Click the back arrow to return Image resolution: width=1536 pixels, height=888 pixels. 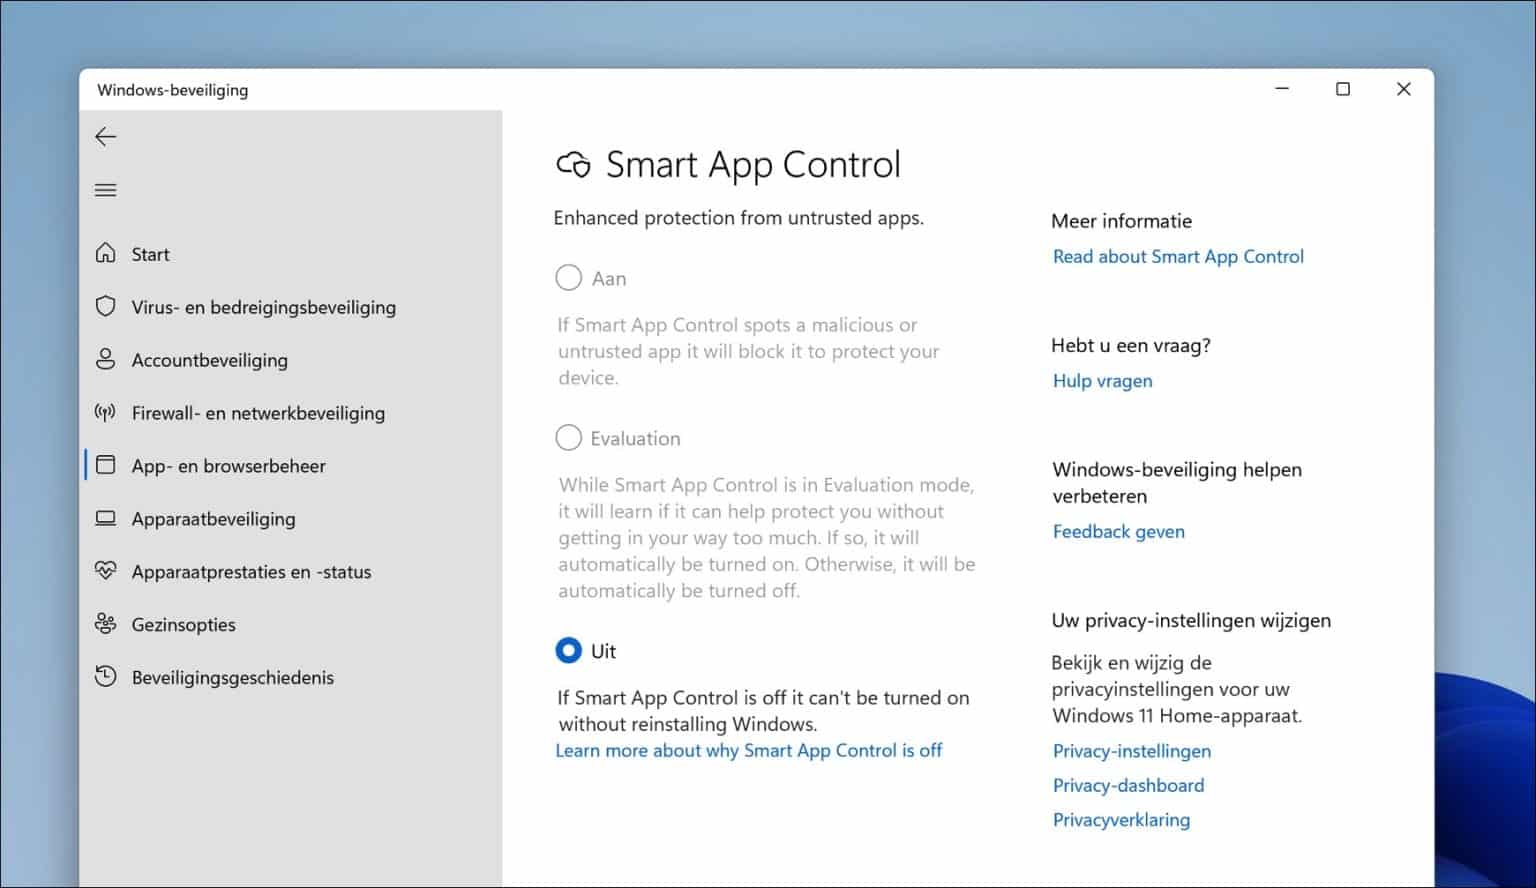coord(105,136)
